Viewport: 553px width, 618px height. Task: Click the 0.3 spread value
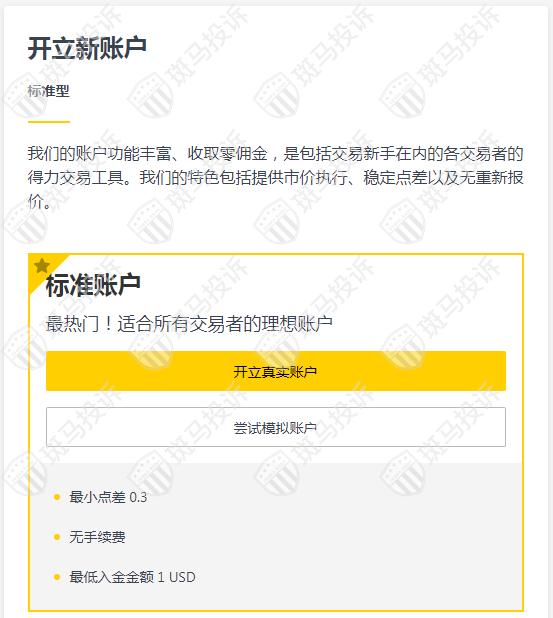click(138, 497)
